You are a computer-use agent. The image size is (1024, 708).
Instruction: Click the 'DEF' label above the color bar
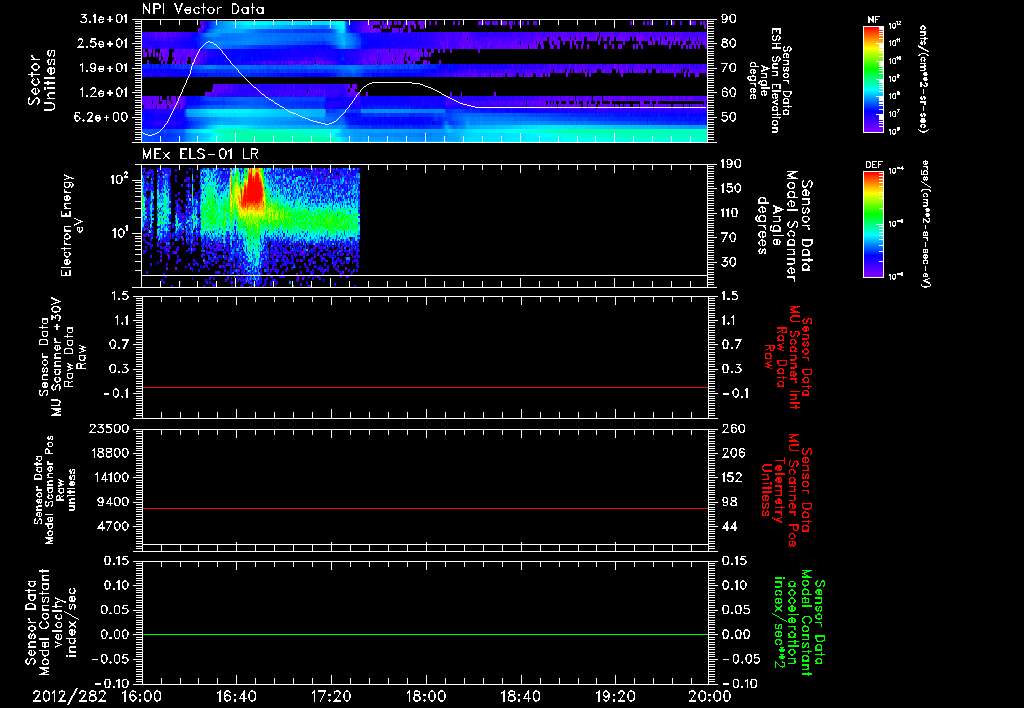[874, 165]
